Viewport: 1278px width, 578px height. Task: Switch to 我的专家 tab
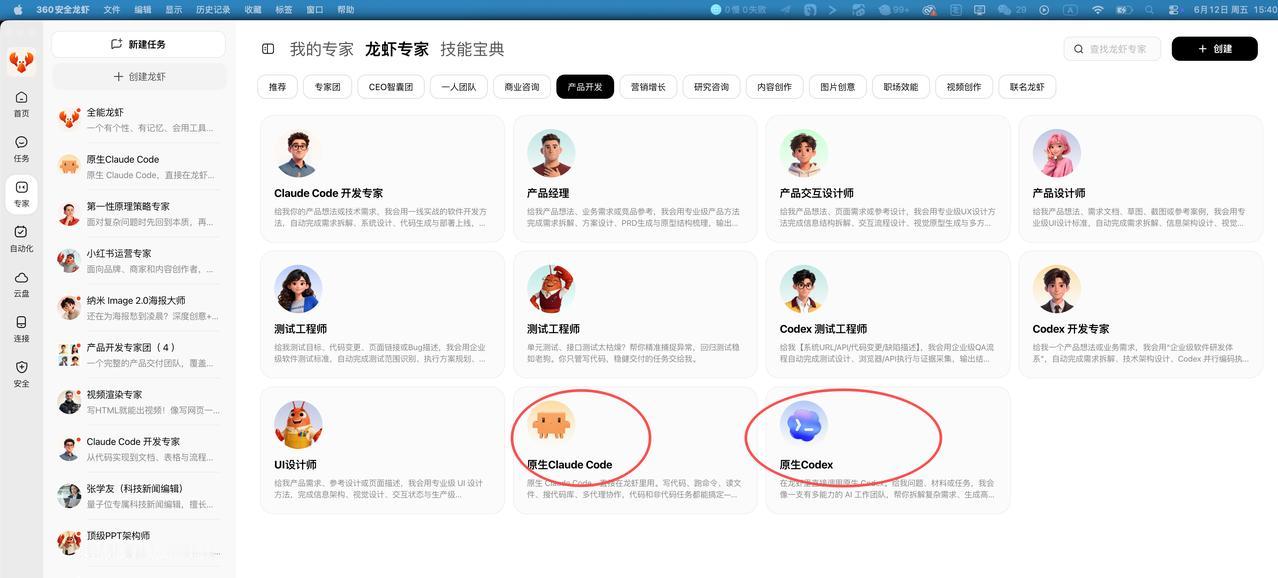(x=321, y=49)
